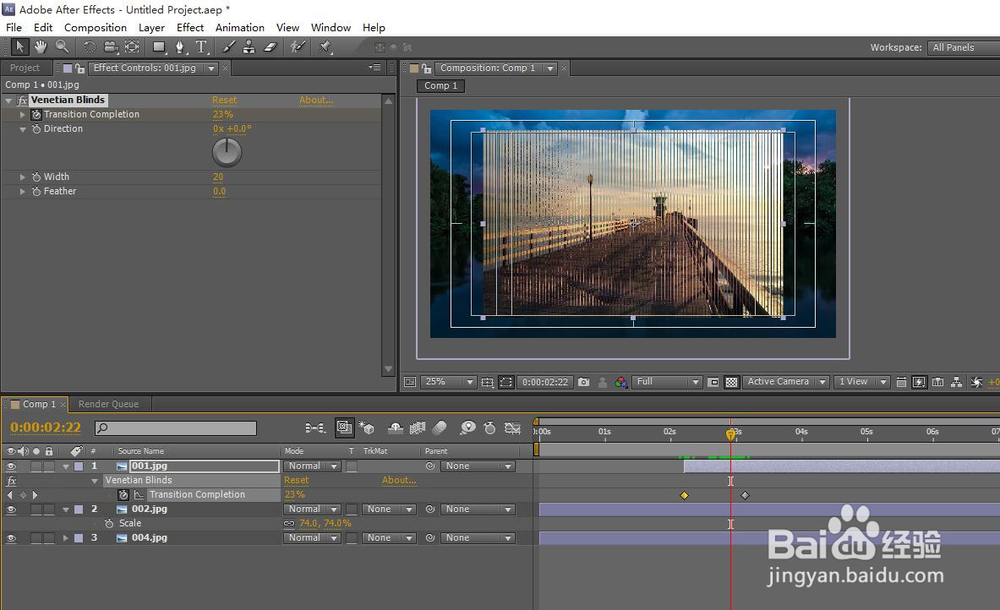Select the Pan Behind tool

pyautogui.click(x=132, y=47)
